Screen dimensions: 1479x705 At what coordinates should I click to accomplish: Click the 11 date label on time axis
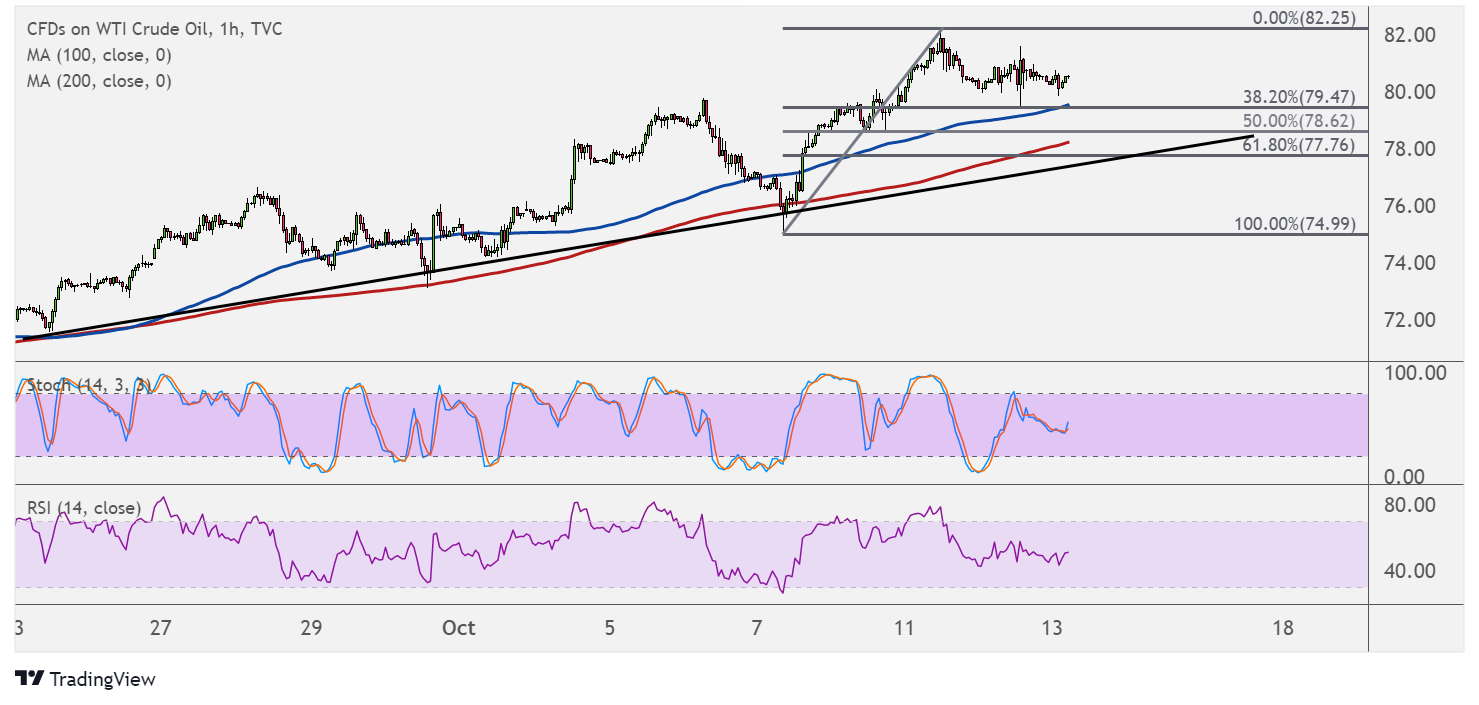[904, 629]
